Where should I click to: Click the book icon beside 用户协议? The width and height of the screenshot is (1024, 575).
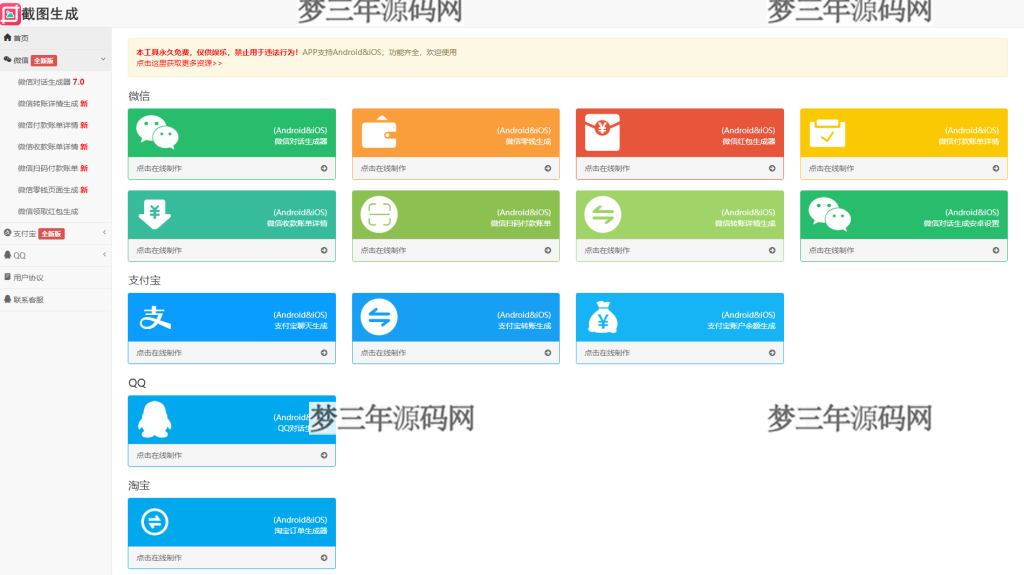(7, 277)
